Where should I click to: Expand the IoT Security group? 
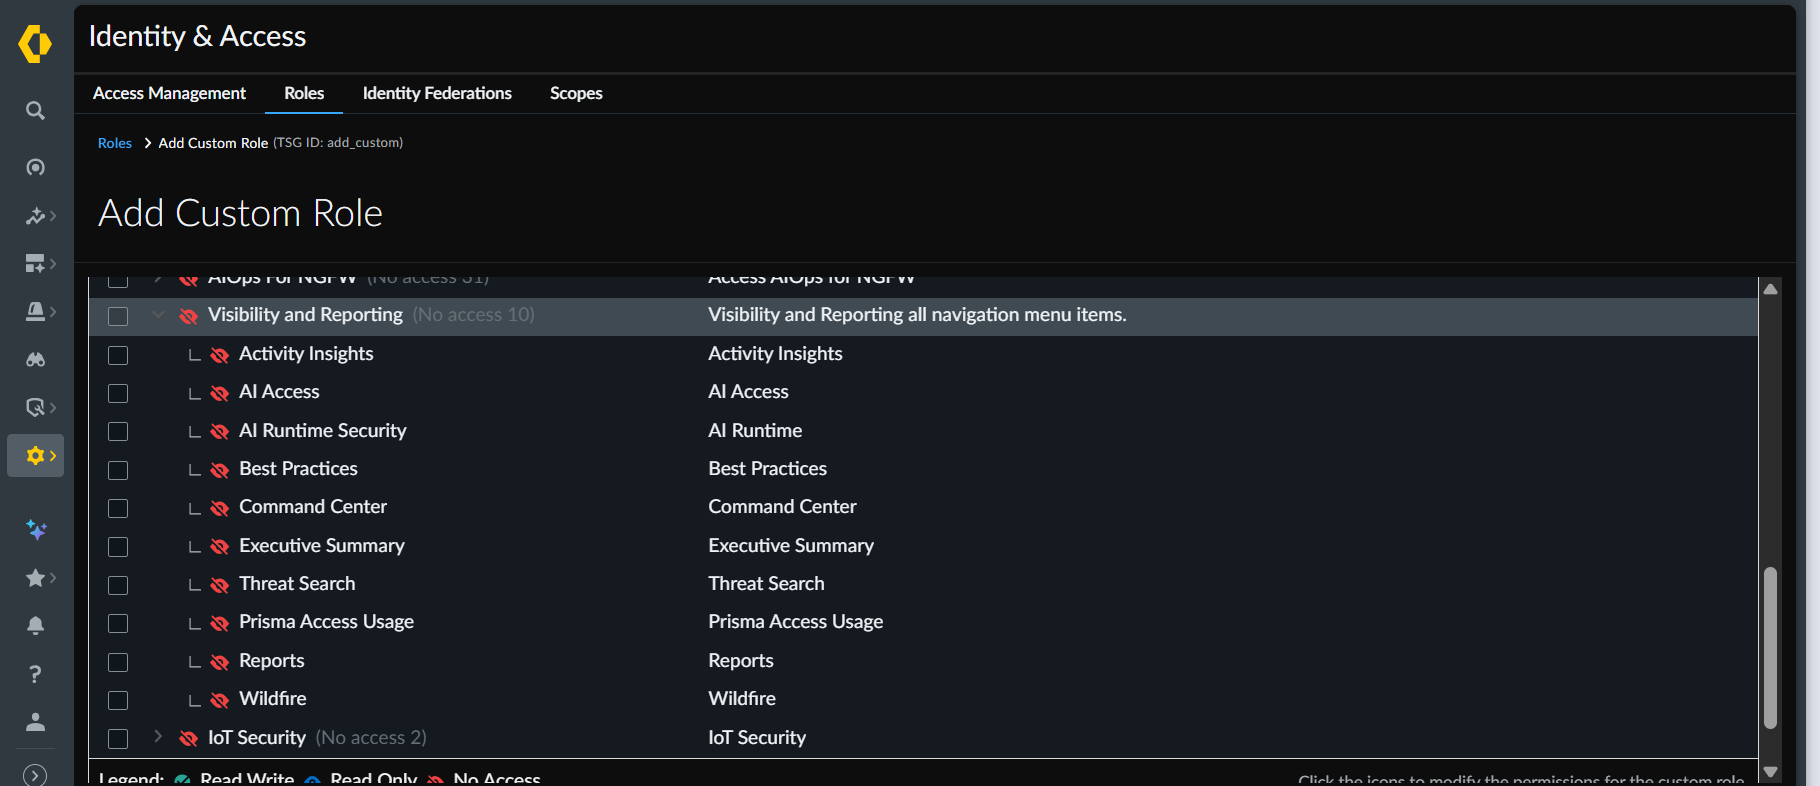click(x=158, y=737)
